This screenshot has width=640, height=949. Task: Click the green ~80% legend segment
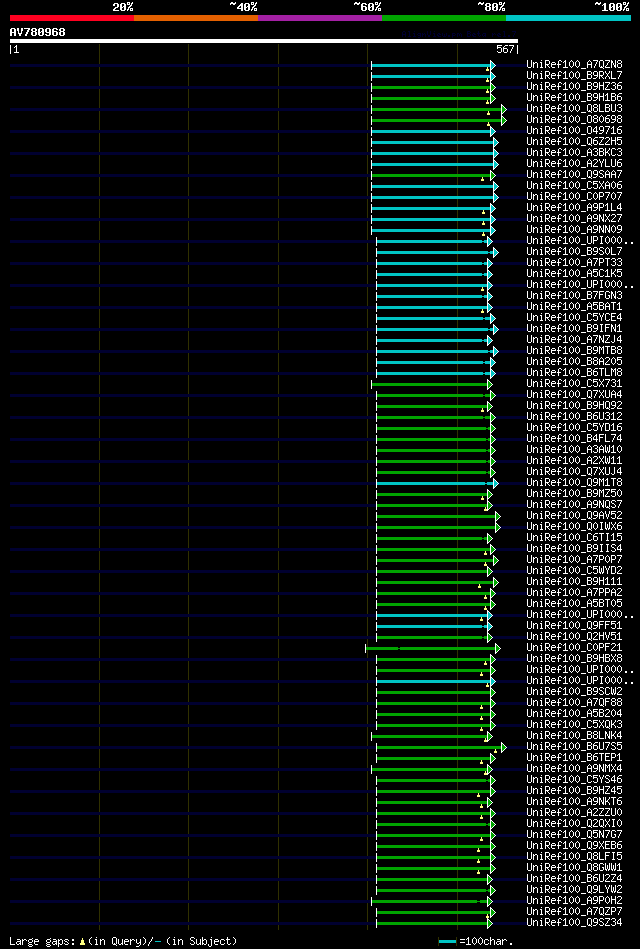coord(444,18)
